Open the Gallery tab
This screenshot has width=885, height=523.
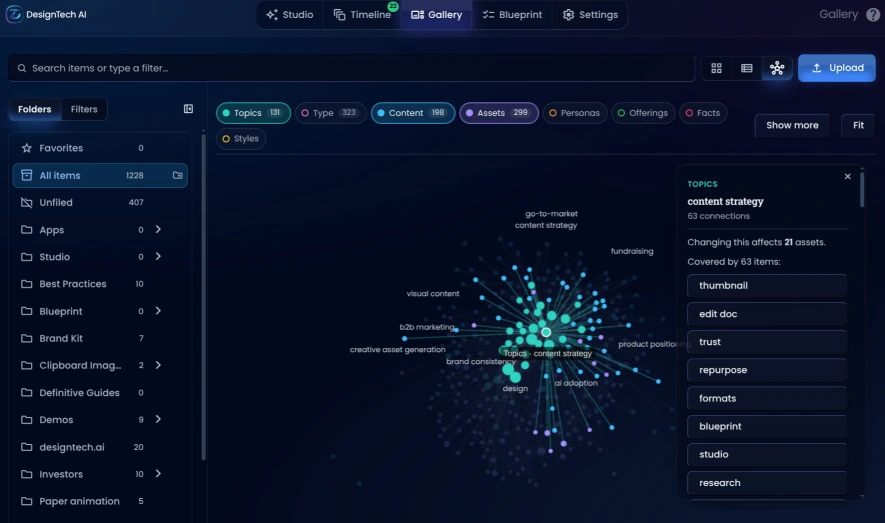click(437, 15)
